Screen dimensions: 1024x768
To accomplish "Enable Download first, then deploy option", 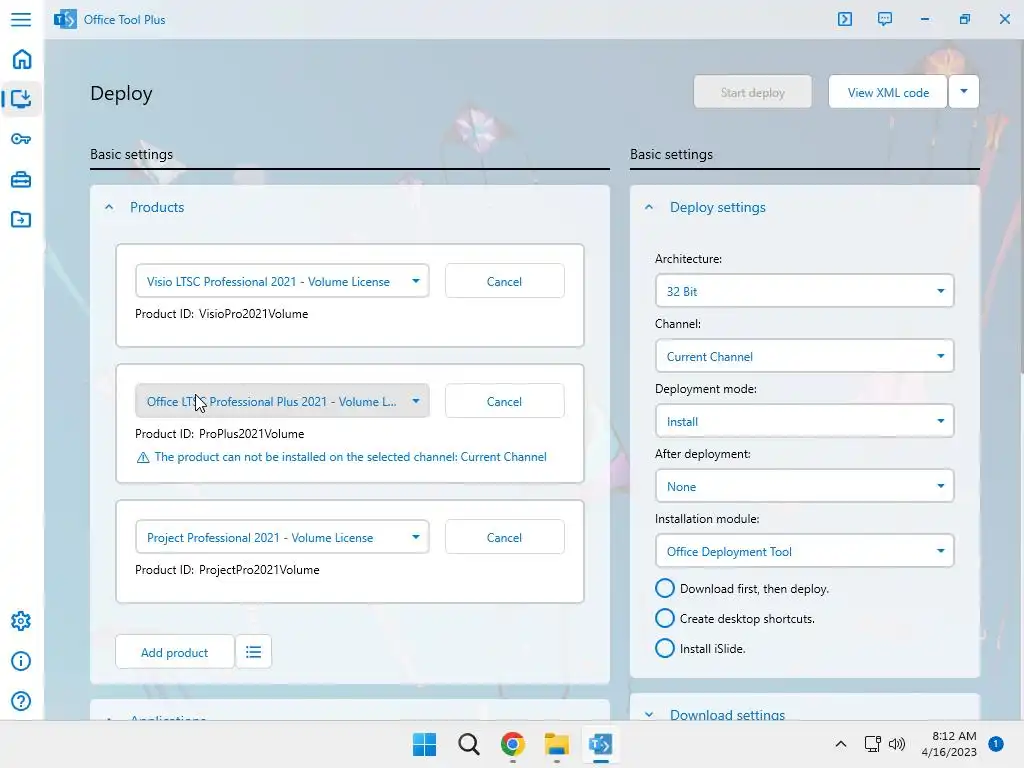I will [x=664, y=588].
